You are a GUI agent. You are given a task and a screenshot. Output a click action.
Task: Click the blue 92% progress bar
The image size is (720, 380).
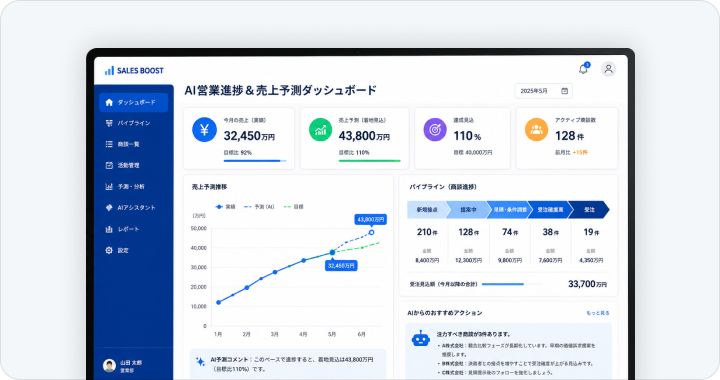[x=255, y=161]
